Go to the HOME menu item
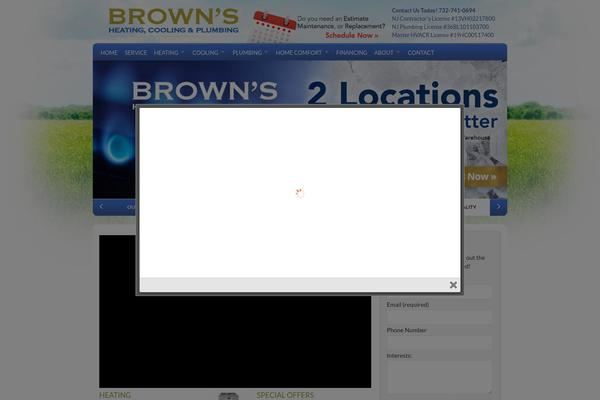Image resolution: width=600 pixels, height=400 pixels. (109, 52)
